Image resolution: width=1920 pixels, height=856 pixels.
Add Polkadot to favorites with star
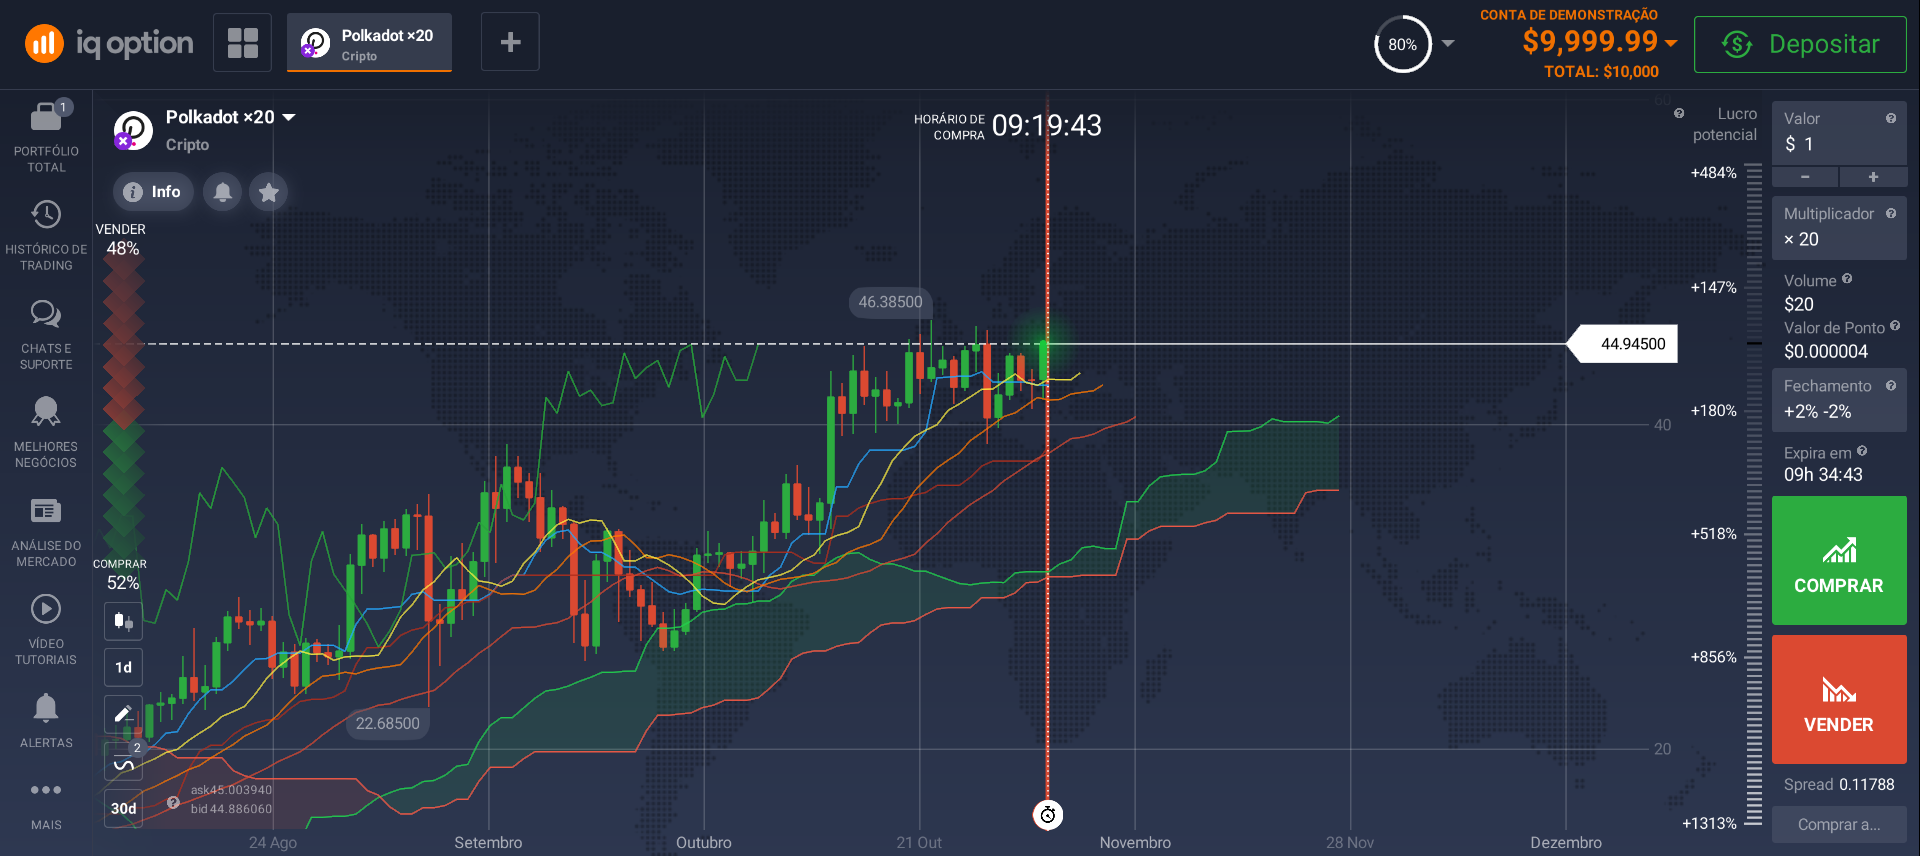pyautogui.click(x=269, y=192)
